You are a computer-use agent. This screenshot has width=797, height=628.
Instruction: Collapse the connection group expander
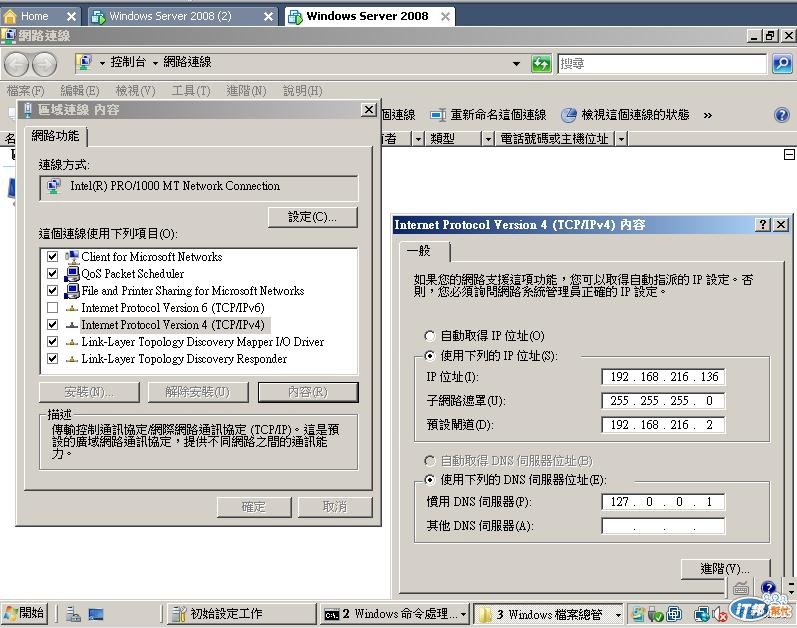tap(789, 154)
